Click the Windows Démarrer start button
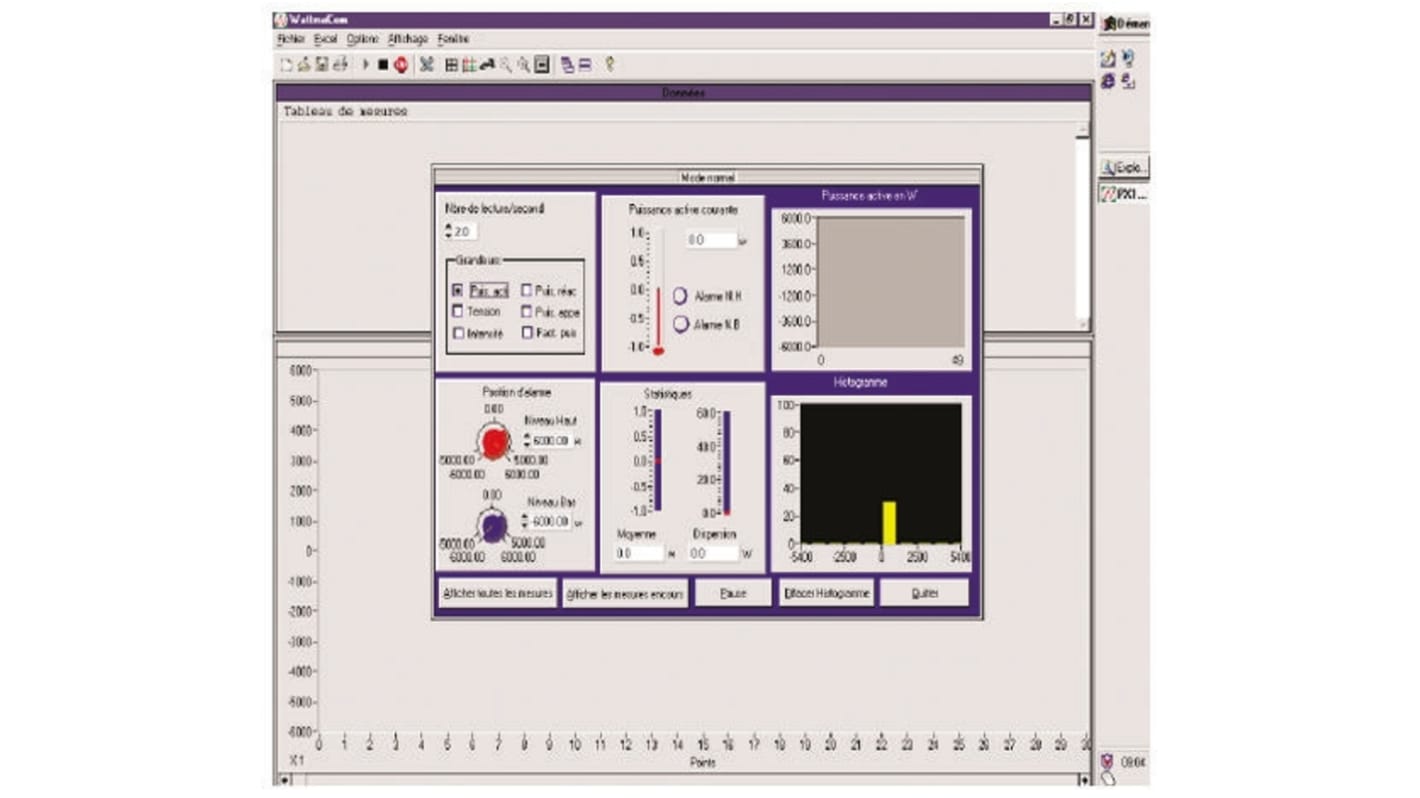The width and height of the screenshot is (1420, 798). tap(1125, 23)
